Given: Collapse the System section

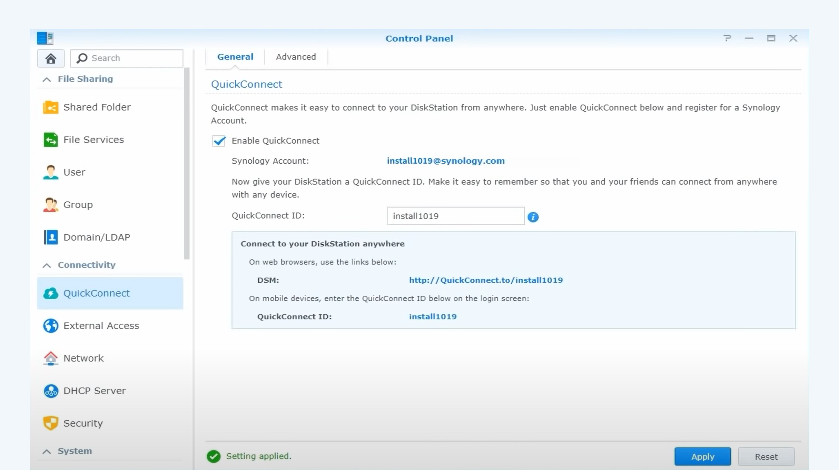Looking at the screenshot, I should [x=46, y=451].
